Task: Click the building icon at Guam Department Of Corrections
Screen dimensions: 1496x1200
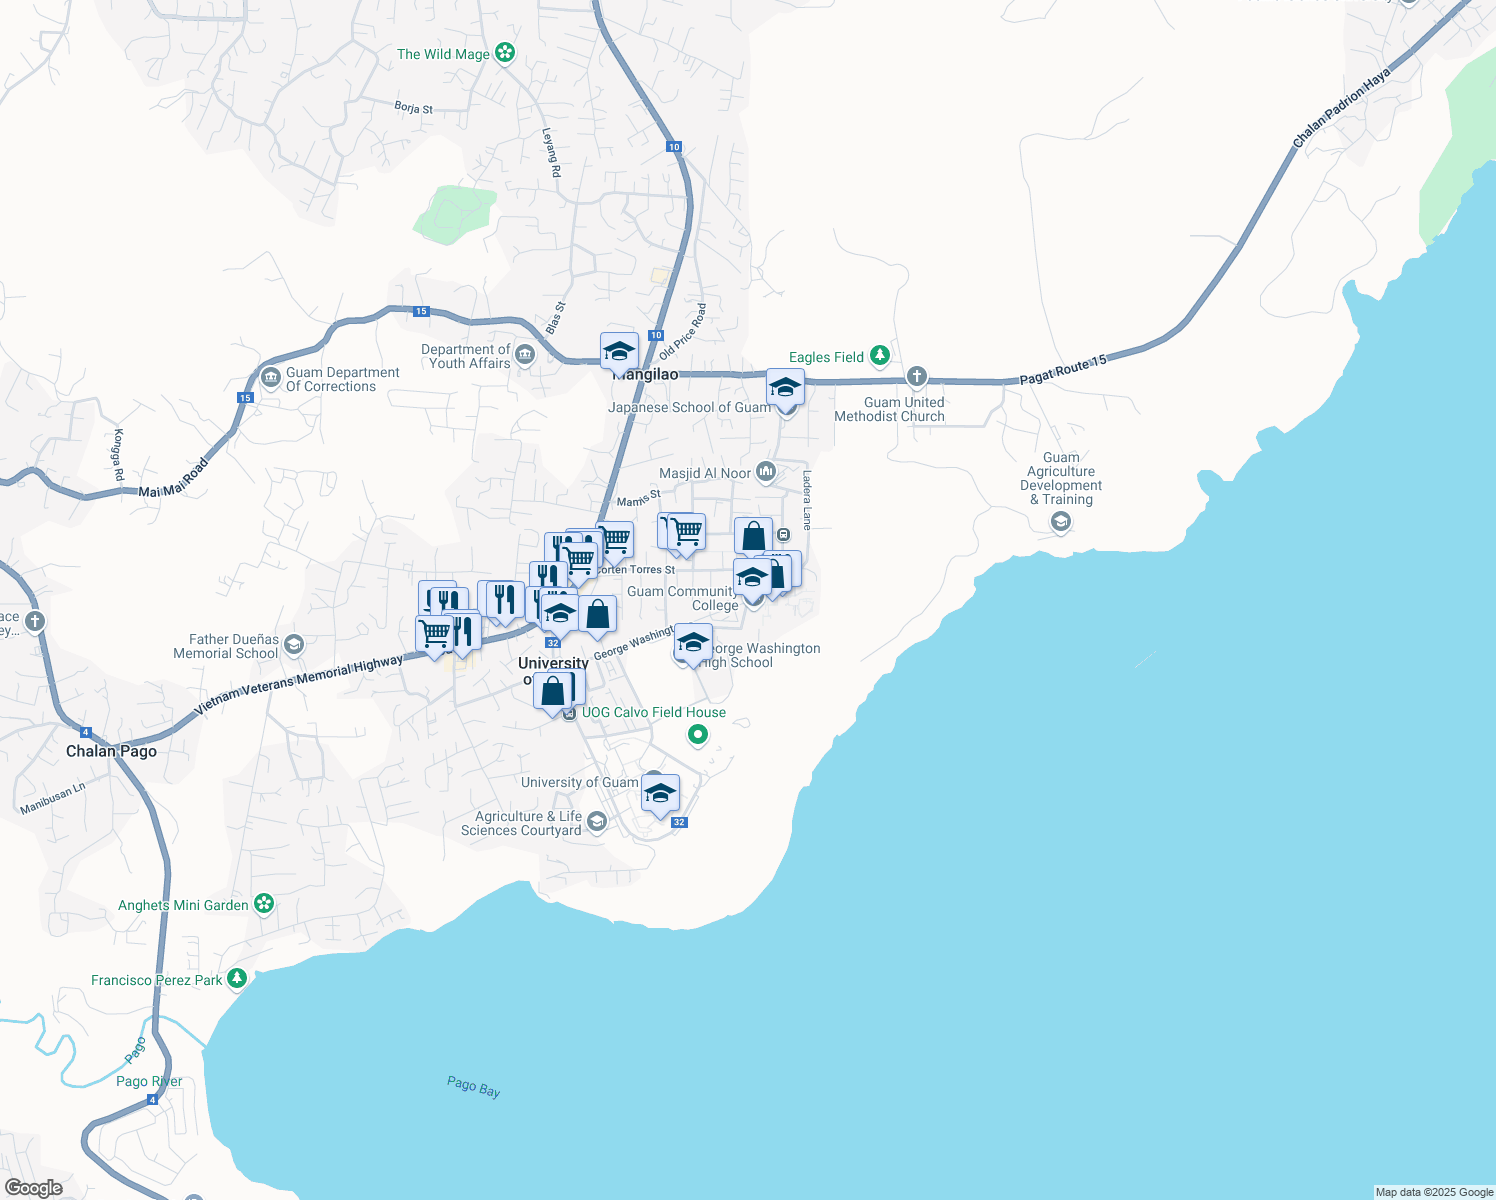Action: point(272,377)
